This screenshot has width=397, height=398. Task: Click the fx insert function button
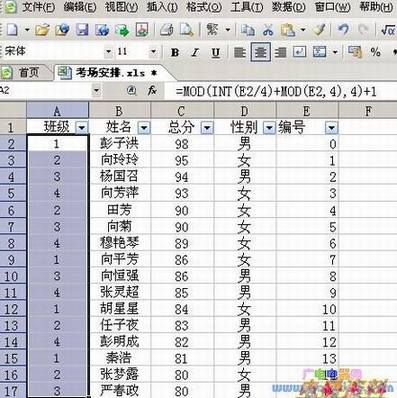tap(152, 90)
